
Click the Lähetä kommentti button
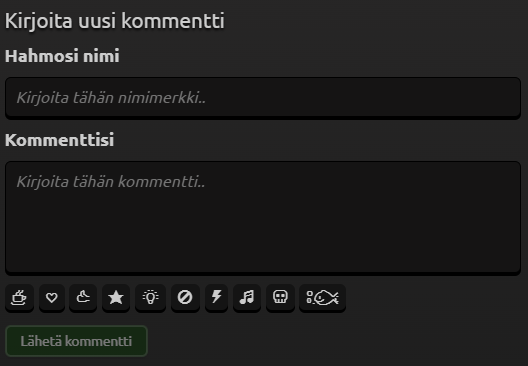pos(76,341)
